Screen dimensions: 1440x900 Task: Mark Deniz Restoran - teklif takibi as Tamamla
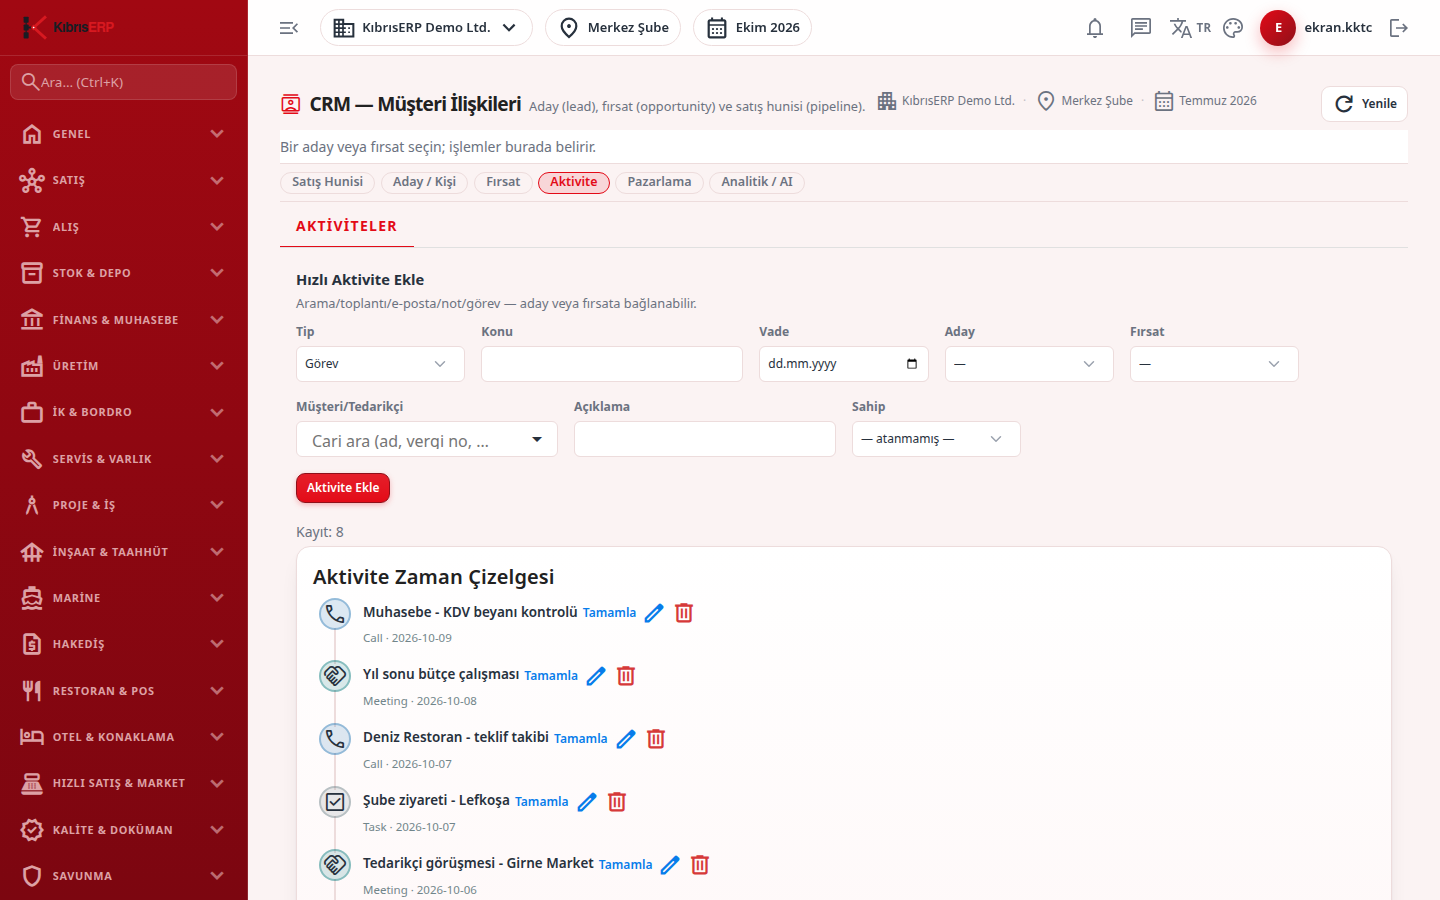pyautogui.click(x=581, y=739)
